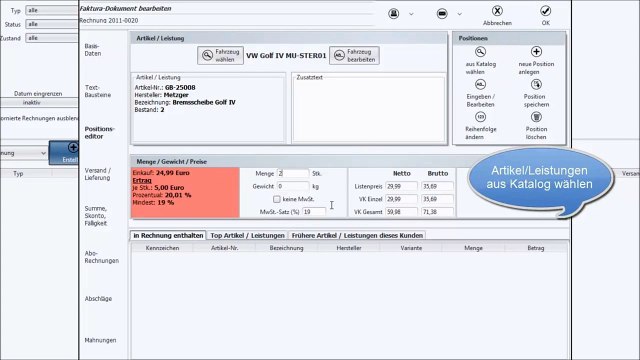The image size is (640, 360).
Task: Open Text-Bausteine section in sidebar
Action: [98, 91]
